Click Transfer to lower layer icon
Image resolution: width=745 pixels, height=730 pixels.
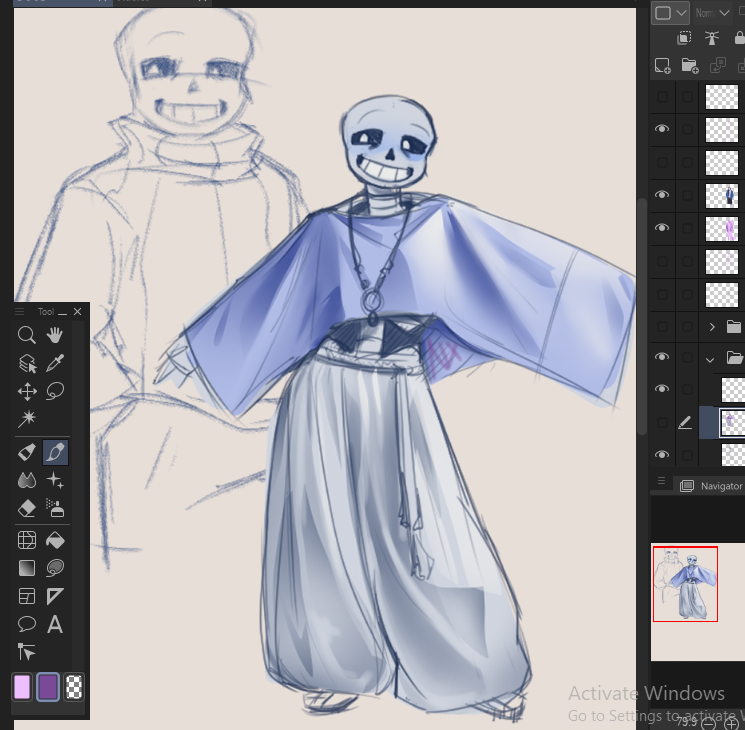click(717, 66)
